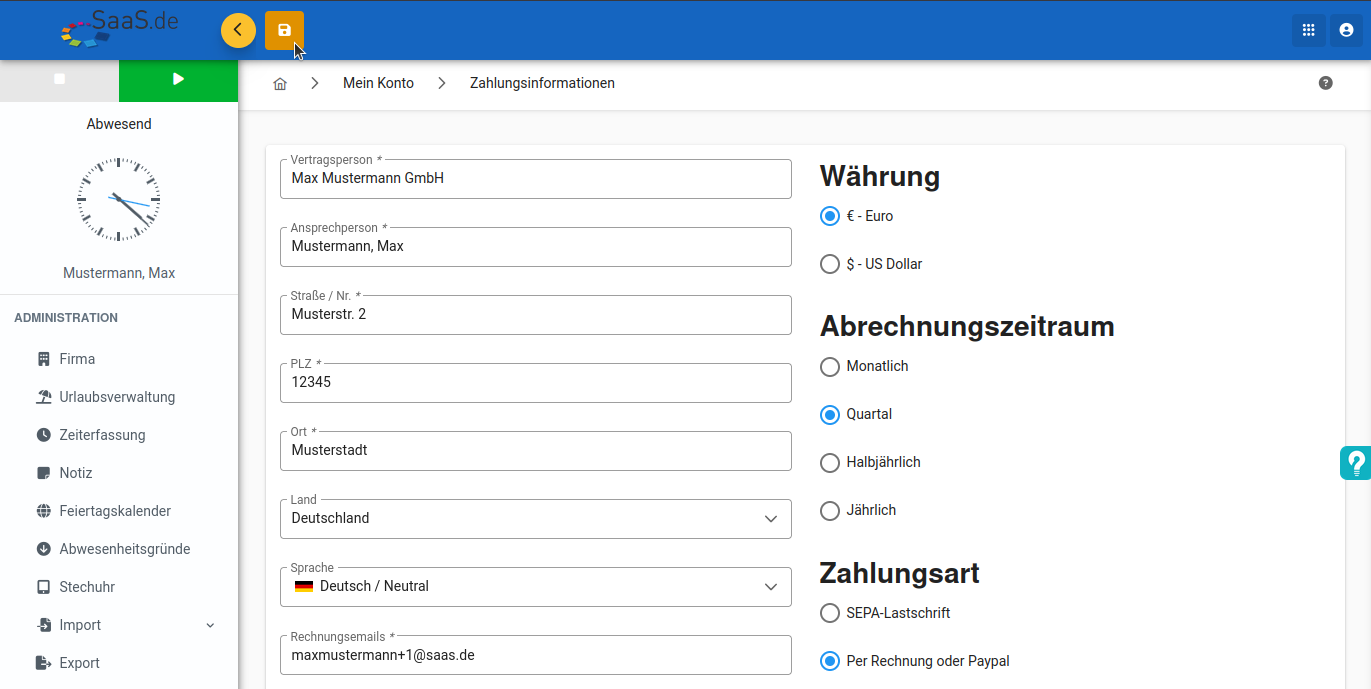1371x689 pixels.
Task: Open the user account icon
Action: click(1346, 30)
